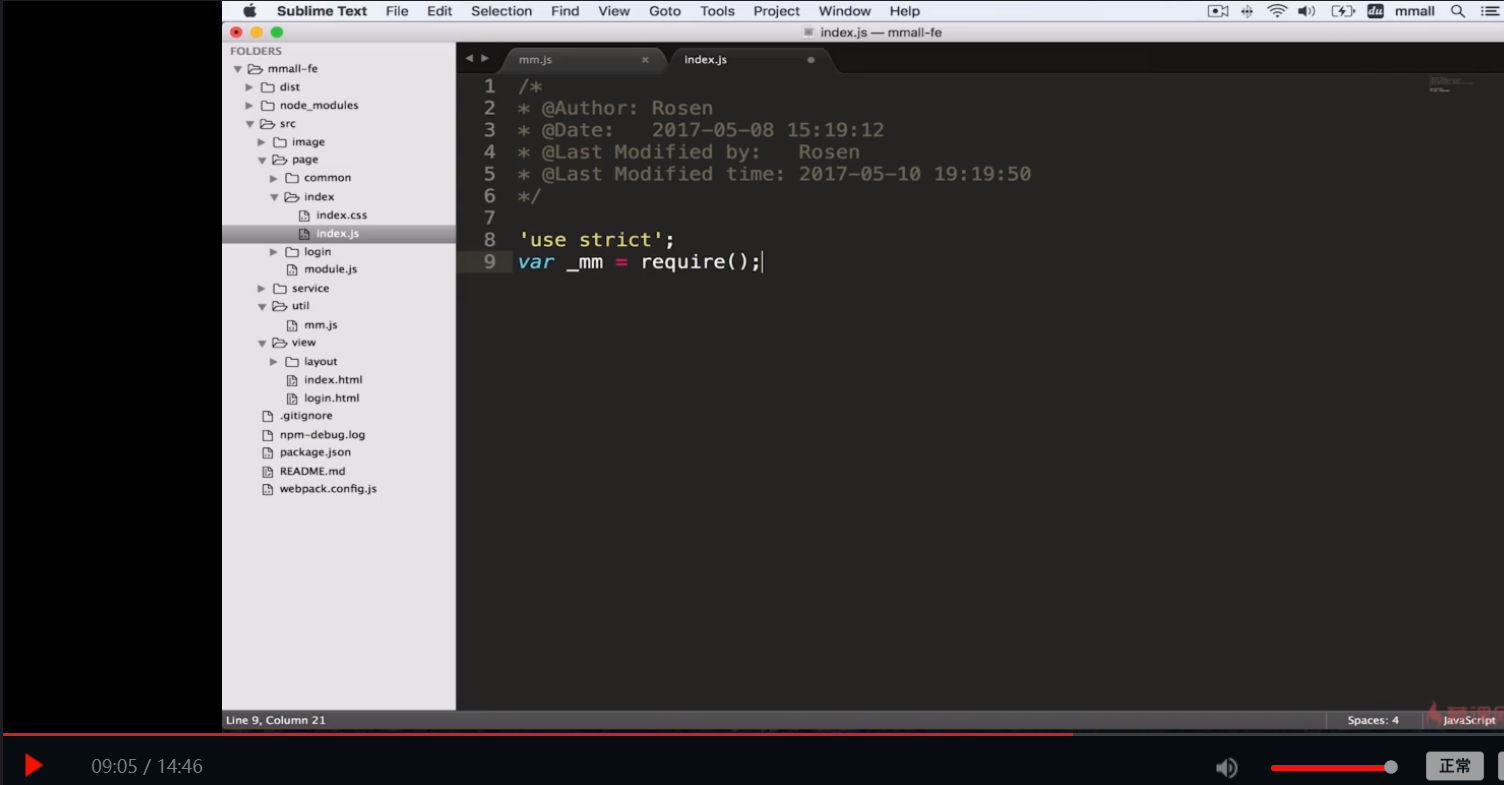This screenshot has width=1504, height=785.
Task: Open package.json file
Action: pos(315,452)
